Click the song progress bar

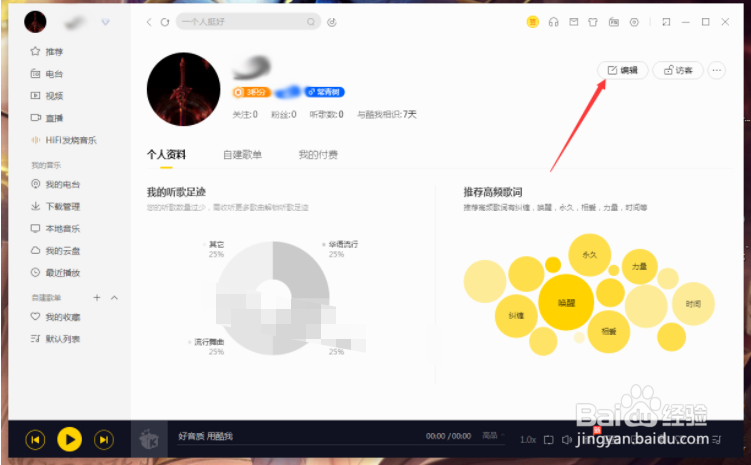point(341,445)
